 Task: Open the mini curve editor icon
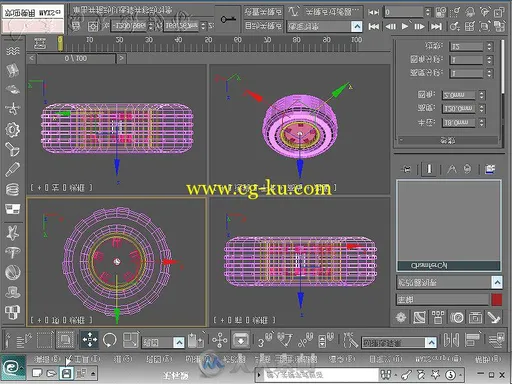(40, 44)
